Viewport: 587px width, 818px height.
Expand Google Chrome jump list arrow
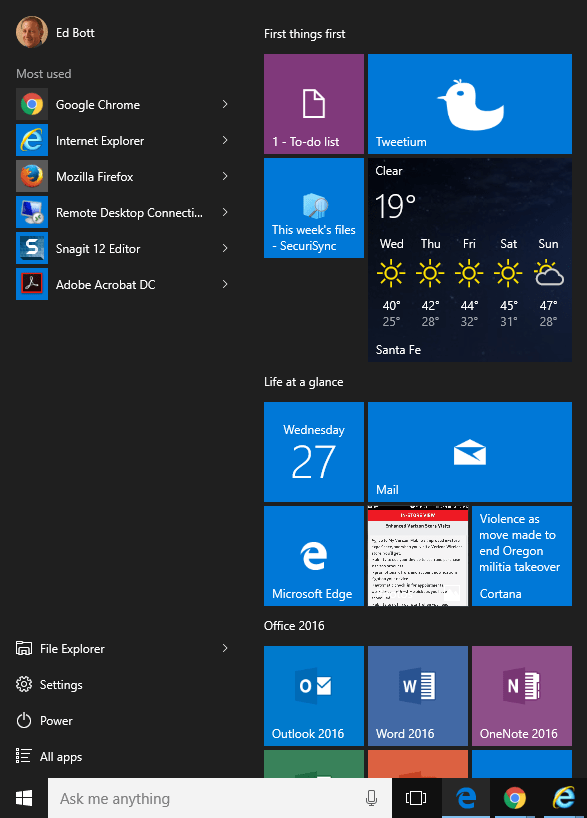point(225,104)
